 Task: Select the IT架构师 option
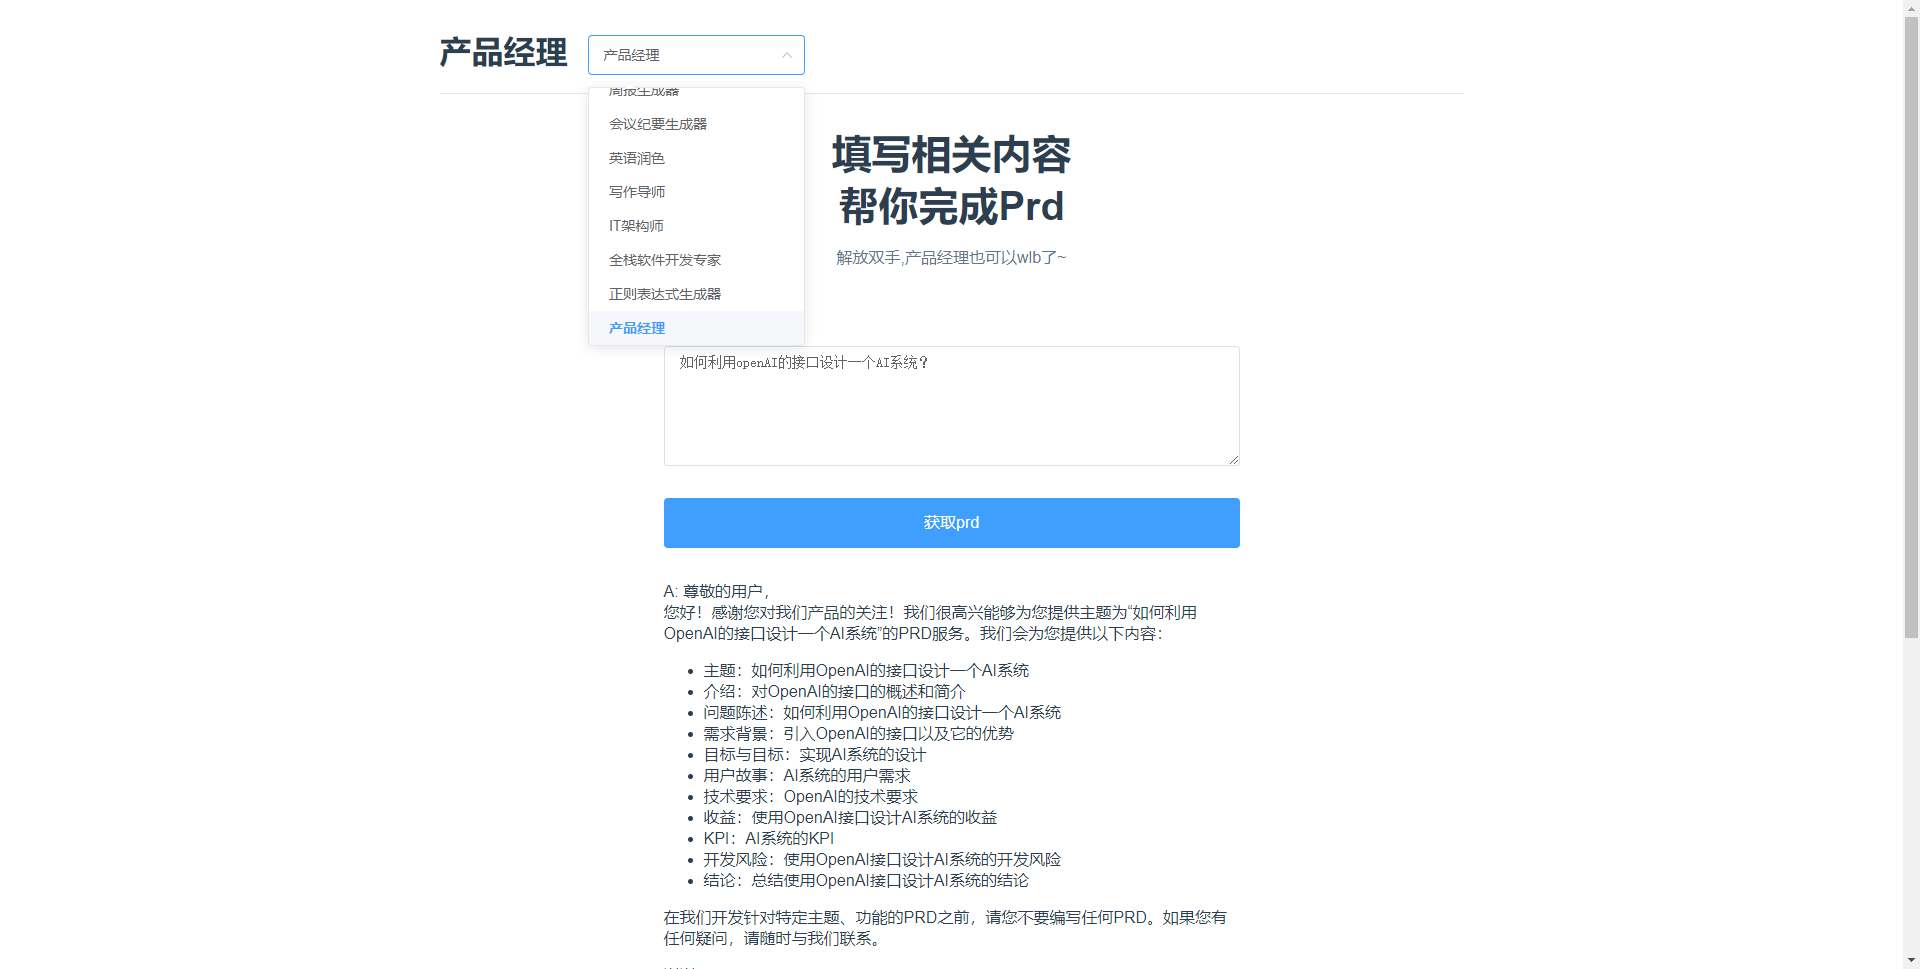pyautogui.click(x=636, y=226)
